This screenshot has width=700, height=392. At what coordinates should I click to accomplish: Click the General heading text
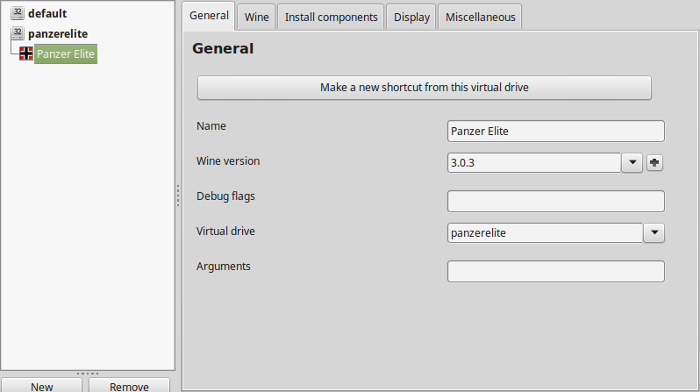click(223, 48)
